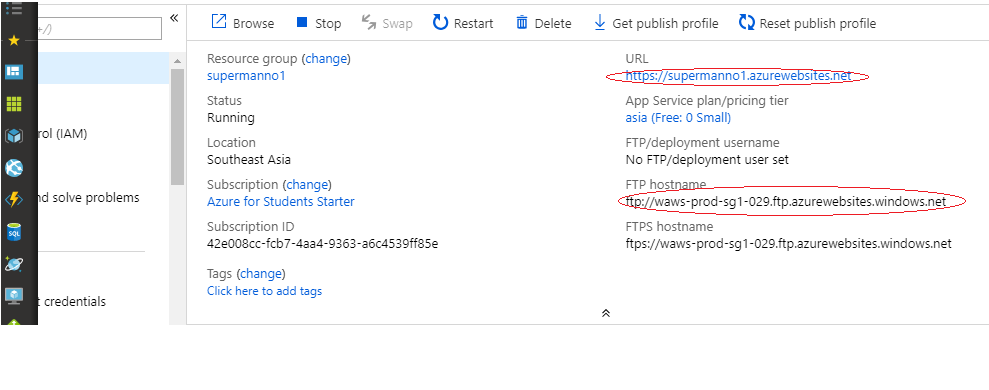
Task: Open the supermanno1.azurewebsites.net URL
Action: [738, 76]
